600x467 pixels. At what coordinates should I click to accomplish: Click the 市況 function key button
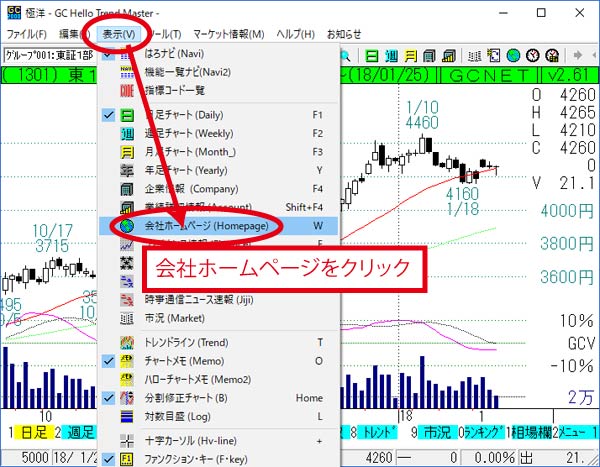[x=437, y=433]
